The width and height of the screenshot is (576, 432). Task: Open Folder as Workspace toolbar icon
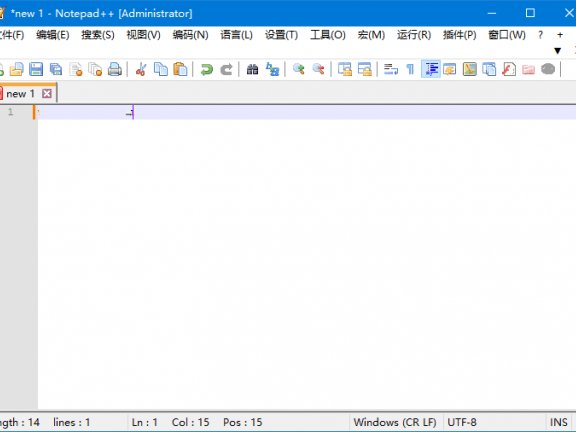tap(528, 69)
